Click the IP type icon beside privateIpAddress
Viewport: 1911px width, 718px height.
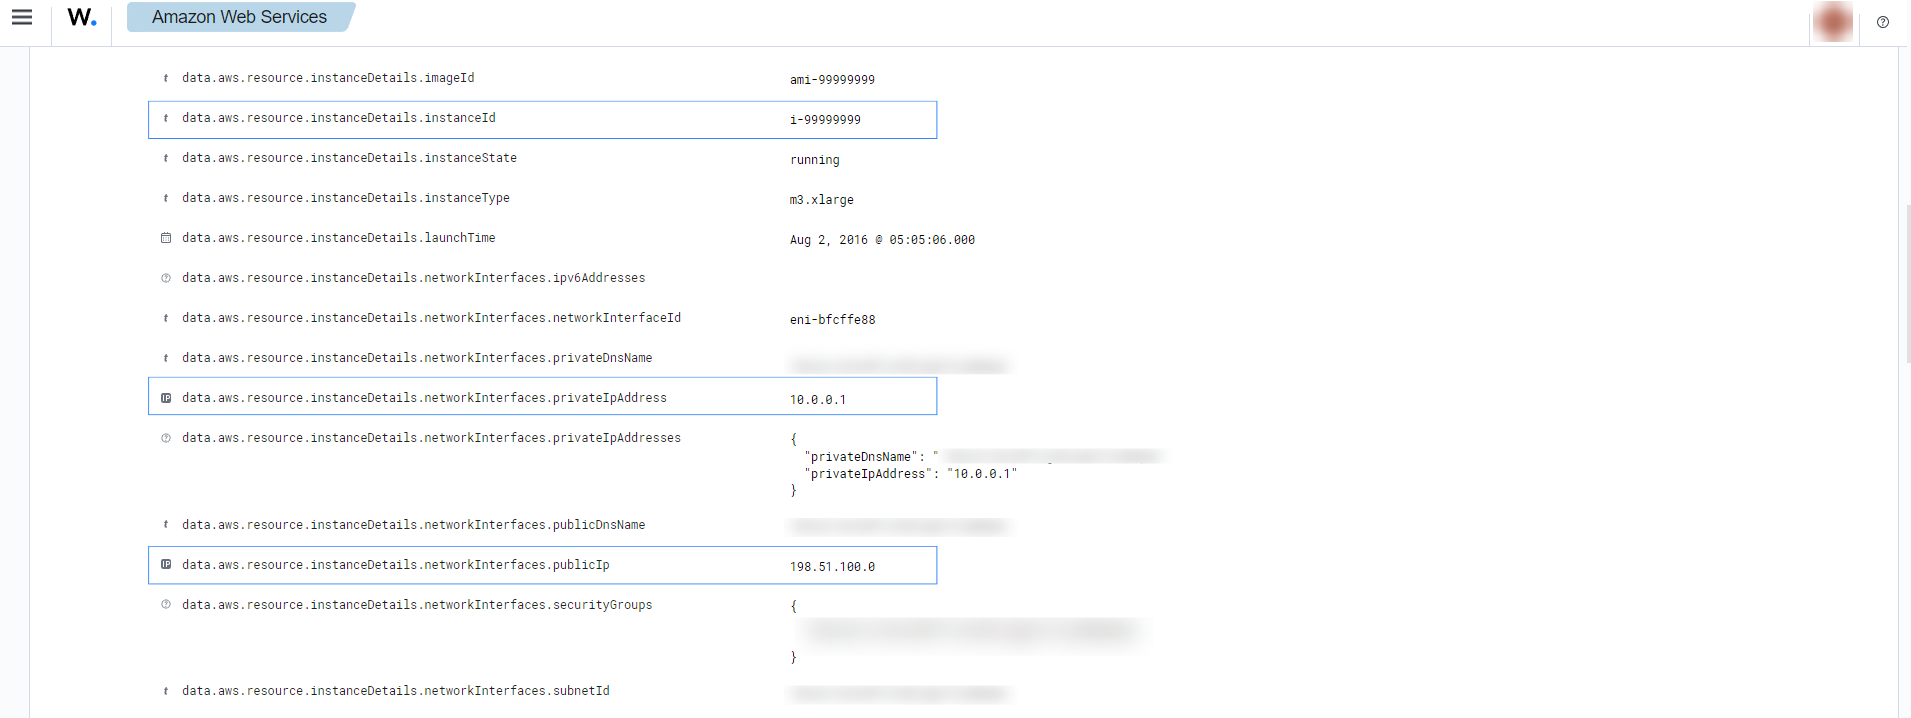(x=166, y=398)
